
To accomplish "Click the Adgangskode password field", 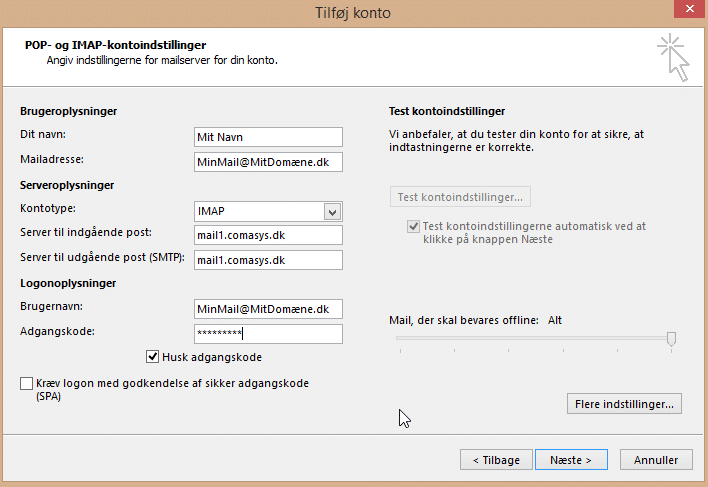I will coord(268,334).
